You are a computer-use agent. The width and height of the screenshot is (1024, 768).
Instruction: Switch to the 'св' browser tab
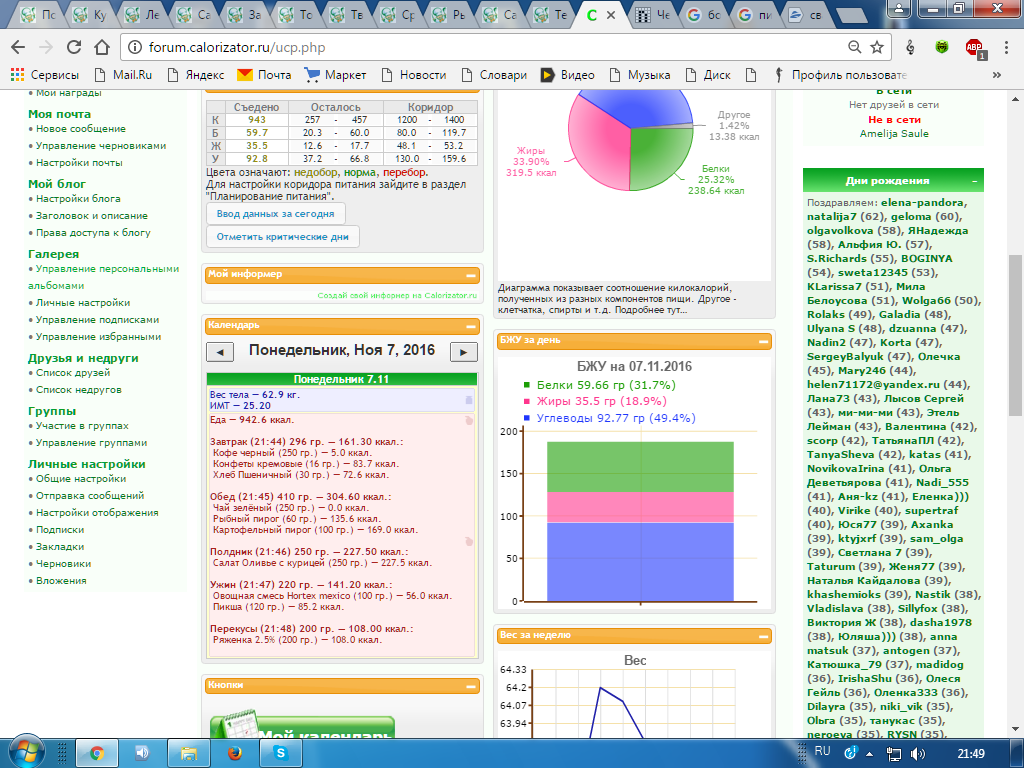(805, 14)
